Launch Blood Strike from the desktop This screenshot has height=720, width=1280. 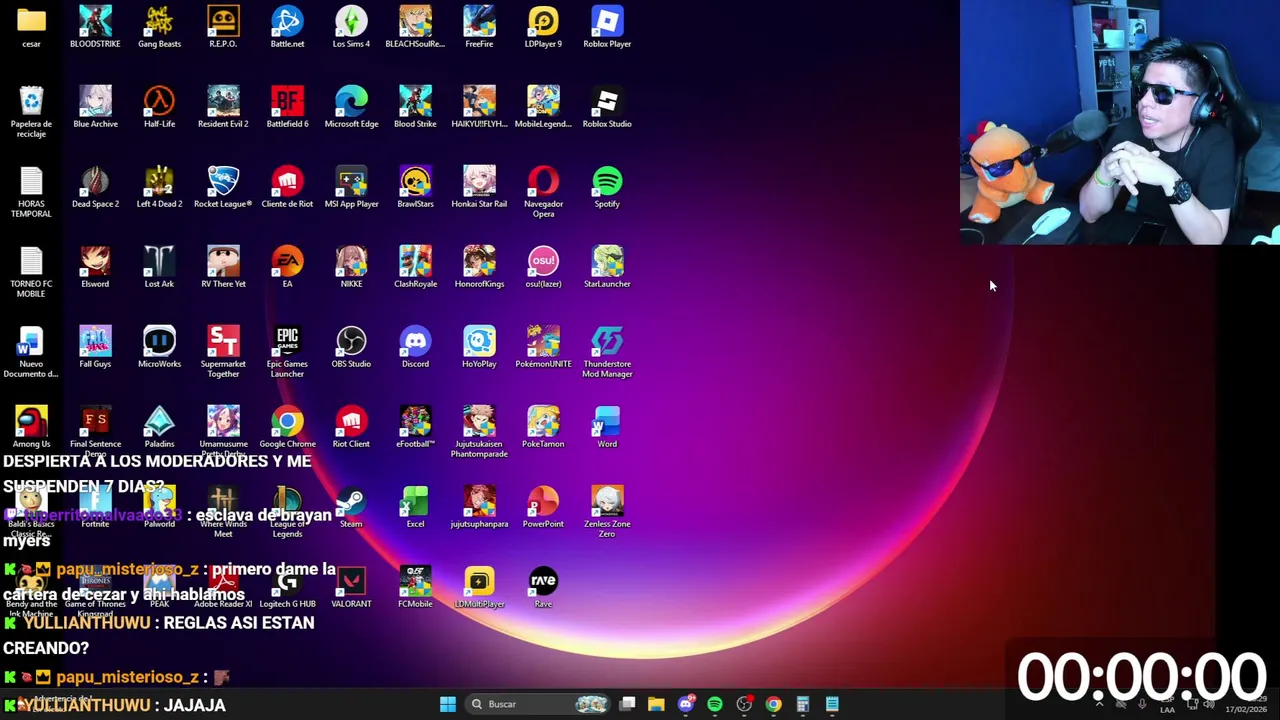coord(415,107)
